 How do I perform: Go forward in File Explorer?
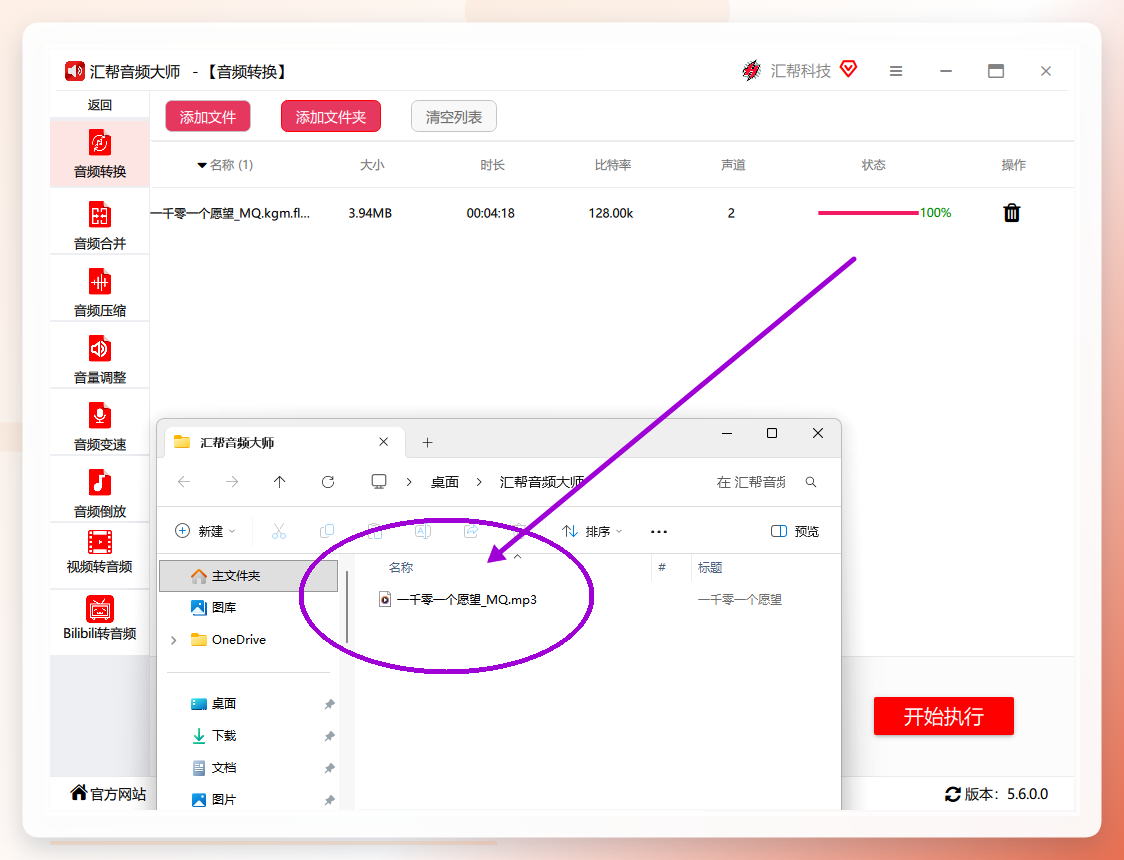pos(232,482)
